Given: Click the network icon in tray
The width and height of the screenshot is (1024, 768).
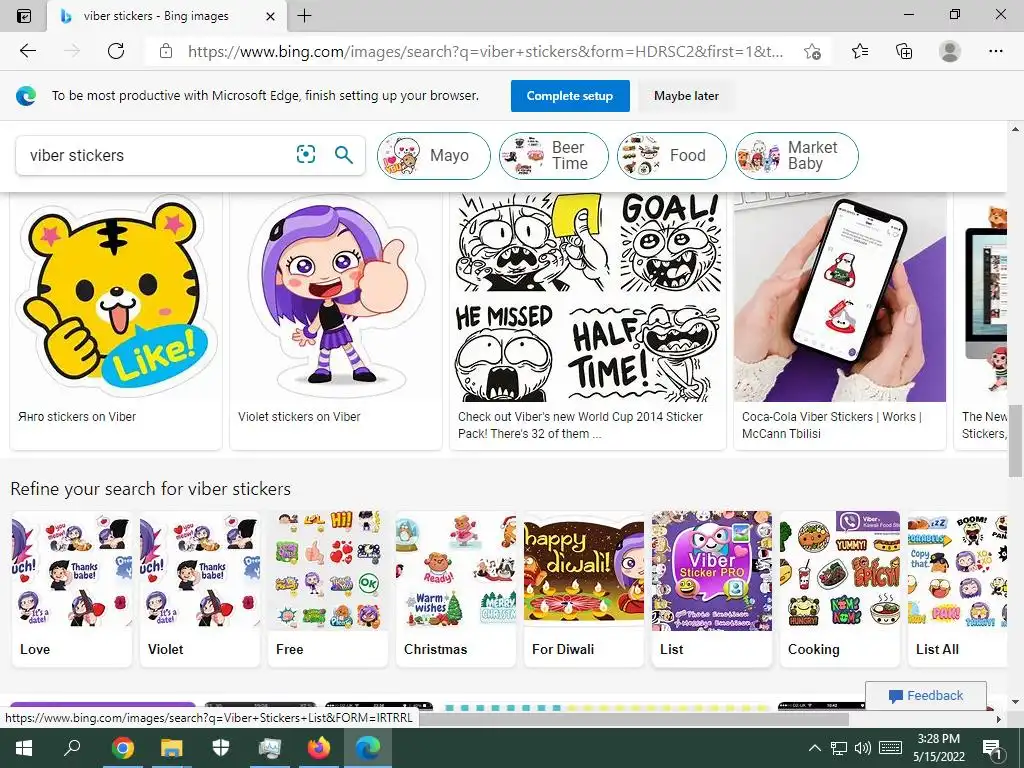Looking at the screenshot, I should coord(839,748).
